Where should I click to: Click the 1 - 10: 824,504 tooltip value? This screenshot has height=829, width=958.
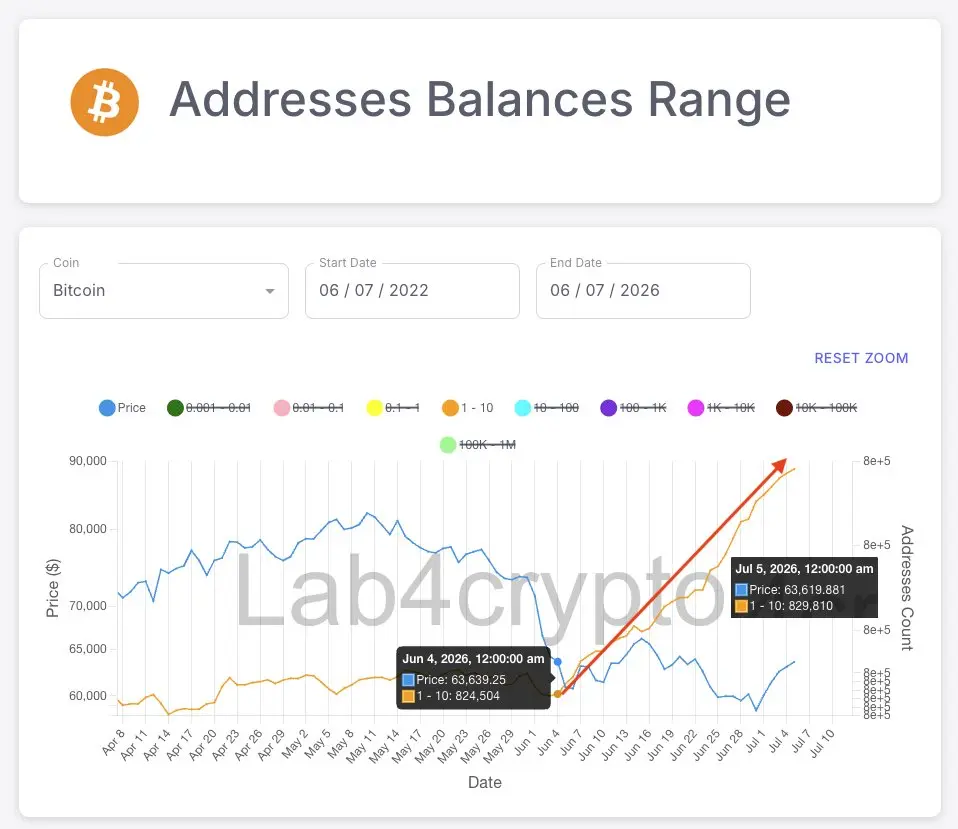(x=458, y=696)
